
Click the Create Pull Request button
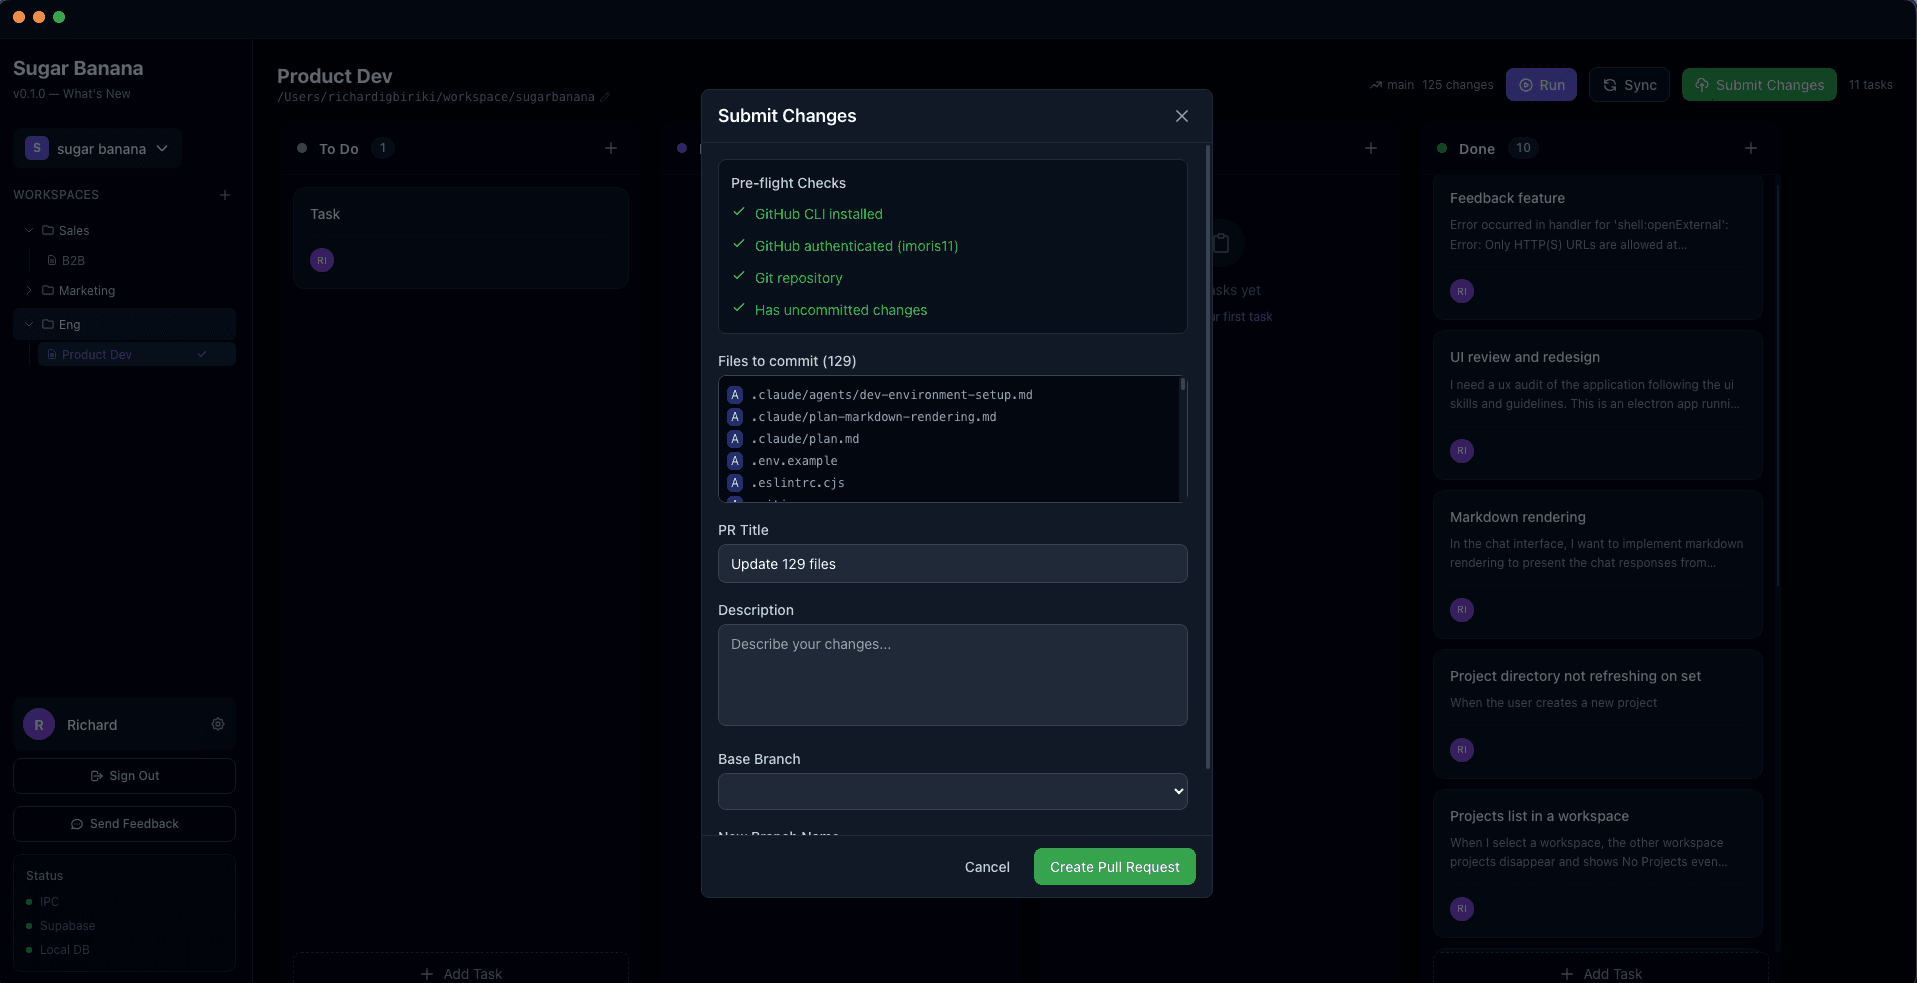tap(1114, 867)
